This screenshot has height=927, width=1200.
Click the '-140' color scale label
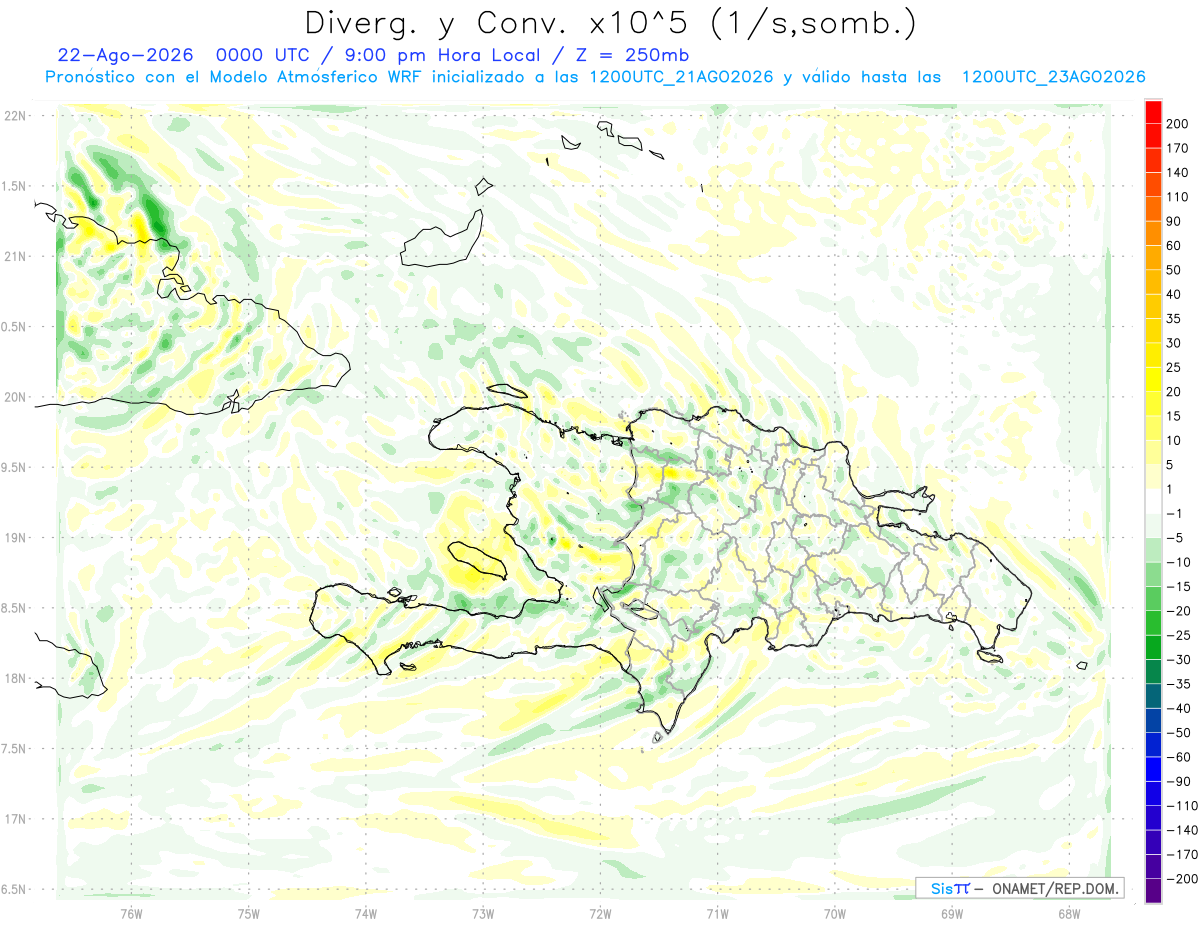[x=1182, y=830]
